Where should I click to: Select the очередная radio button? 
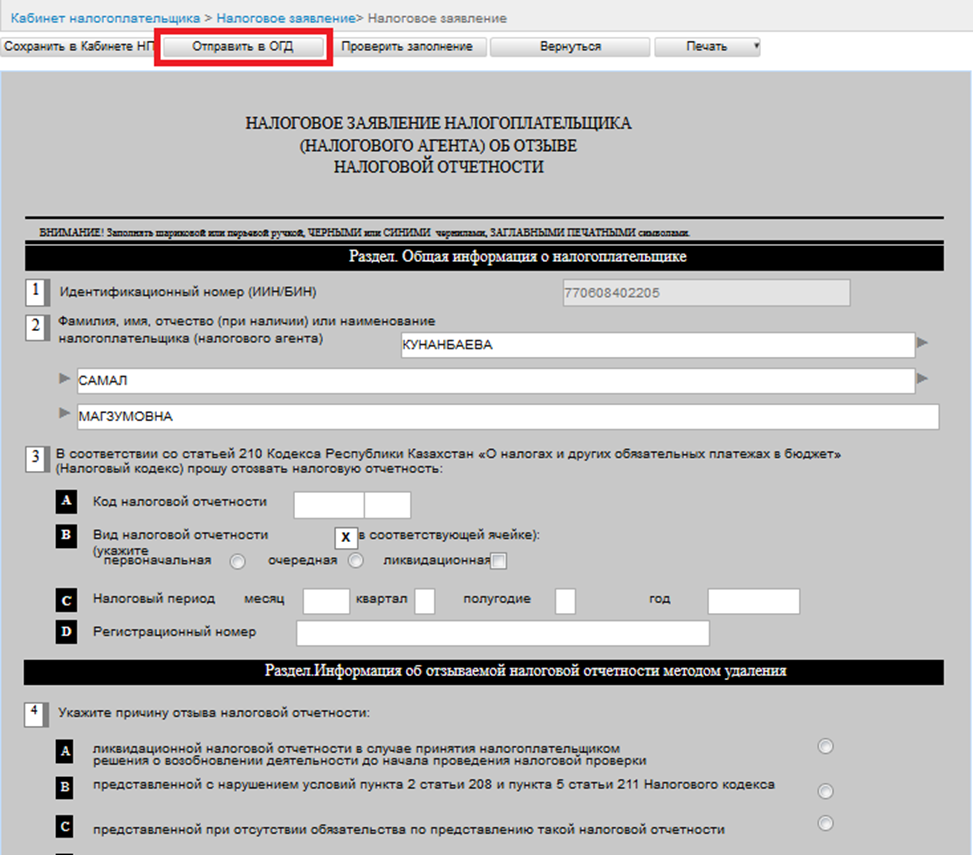coord(355,561)
